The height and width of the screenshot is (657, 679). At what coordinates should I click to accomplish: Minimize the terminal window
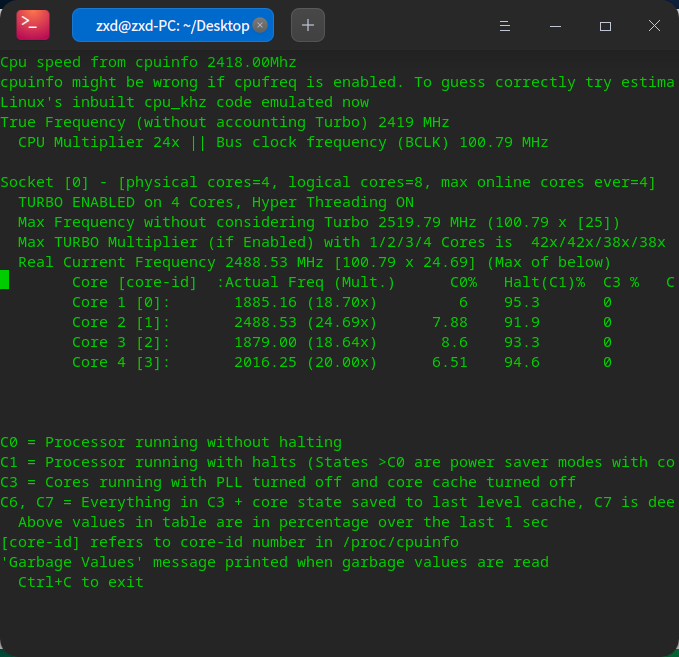(557, 26)
